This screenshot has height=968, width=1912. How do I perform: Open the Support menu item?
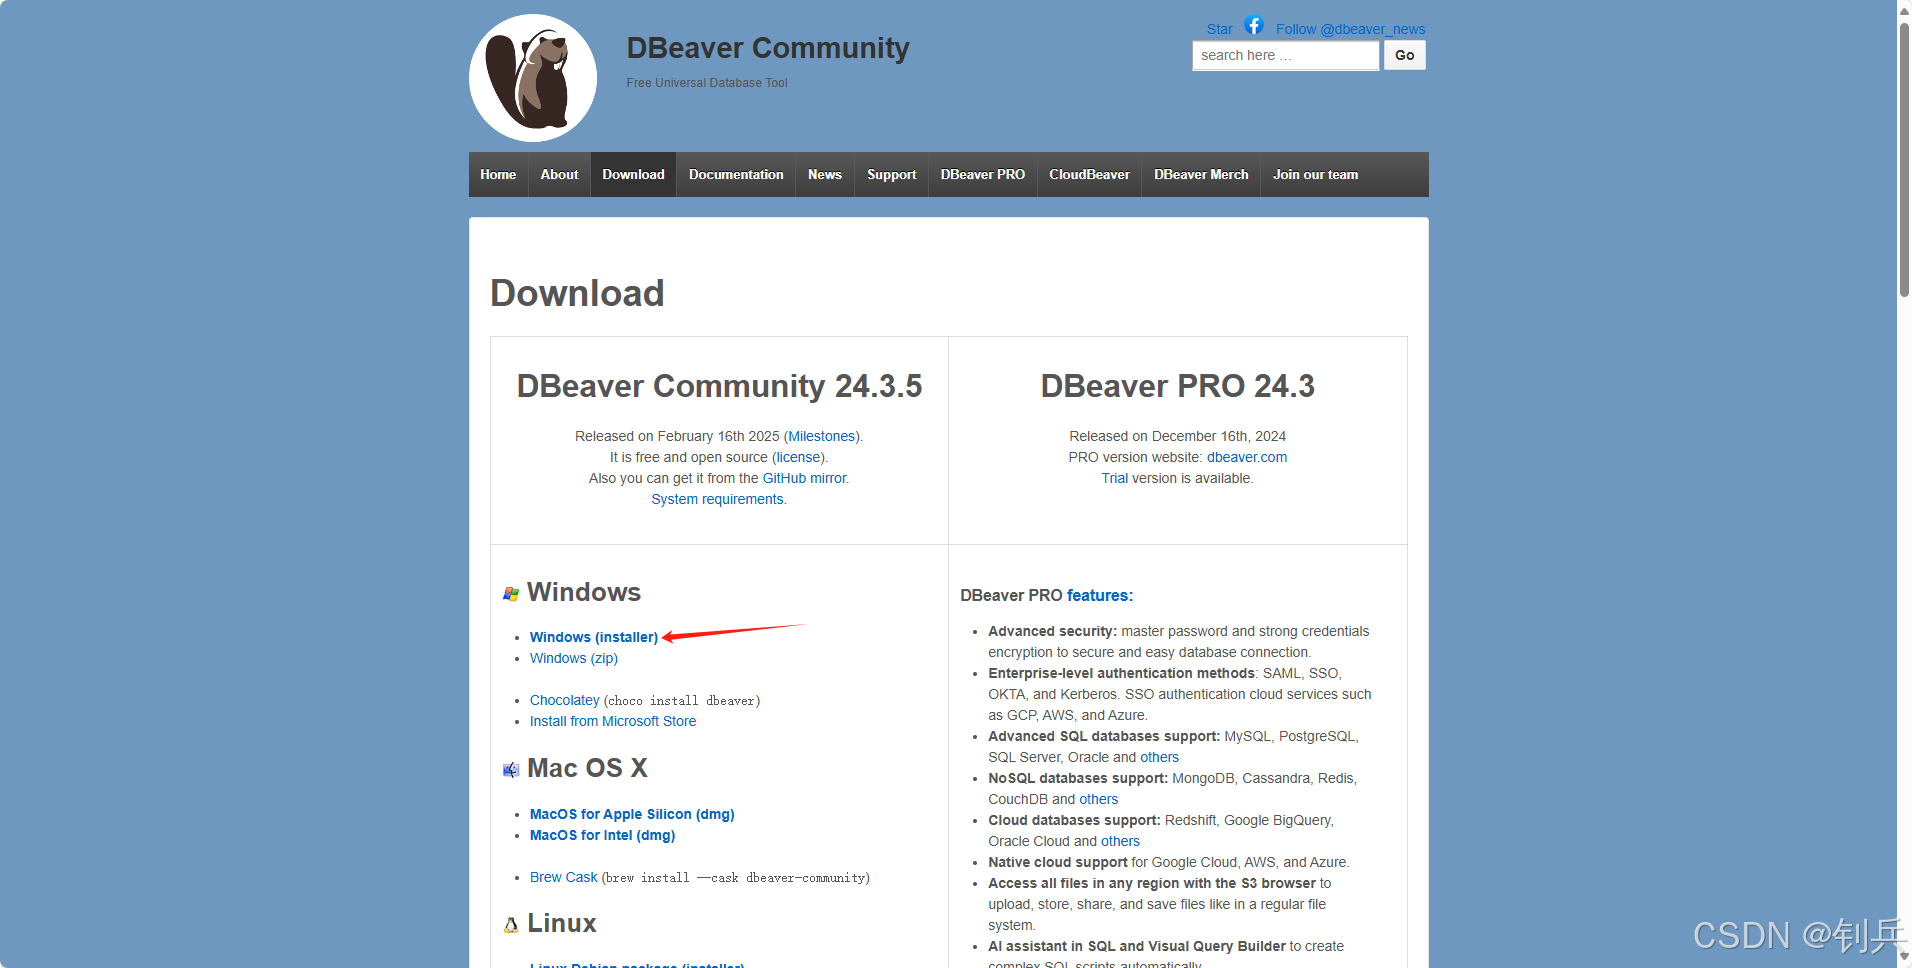click(x=891, y=174)
